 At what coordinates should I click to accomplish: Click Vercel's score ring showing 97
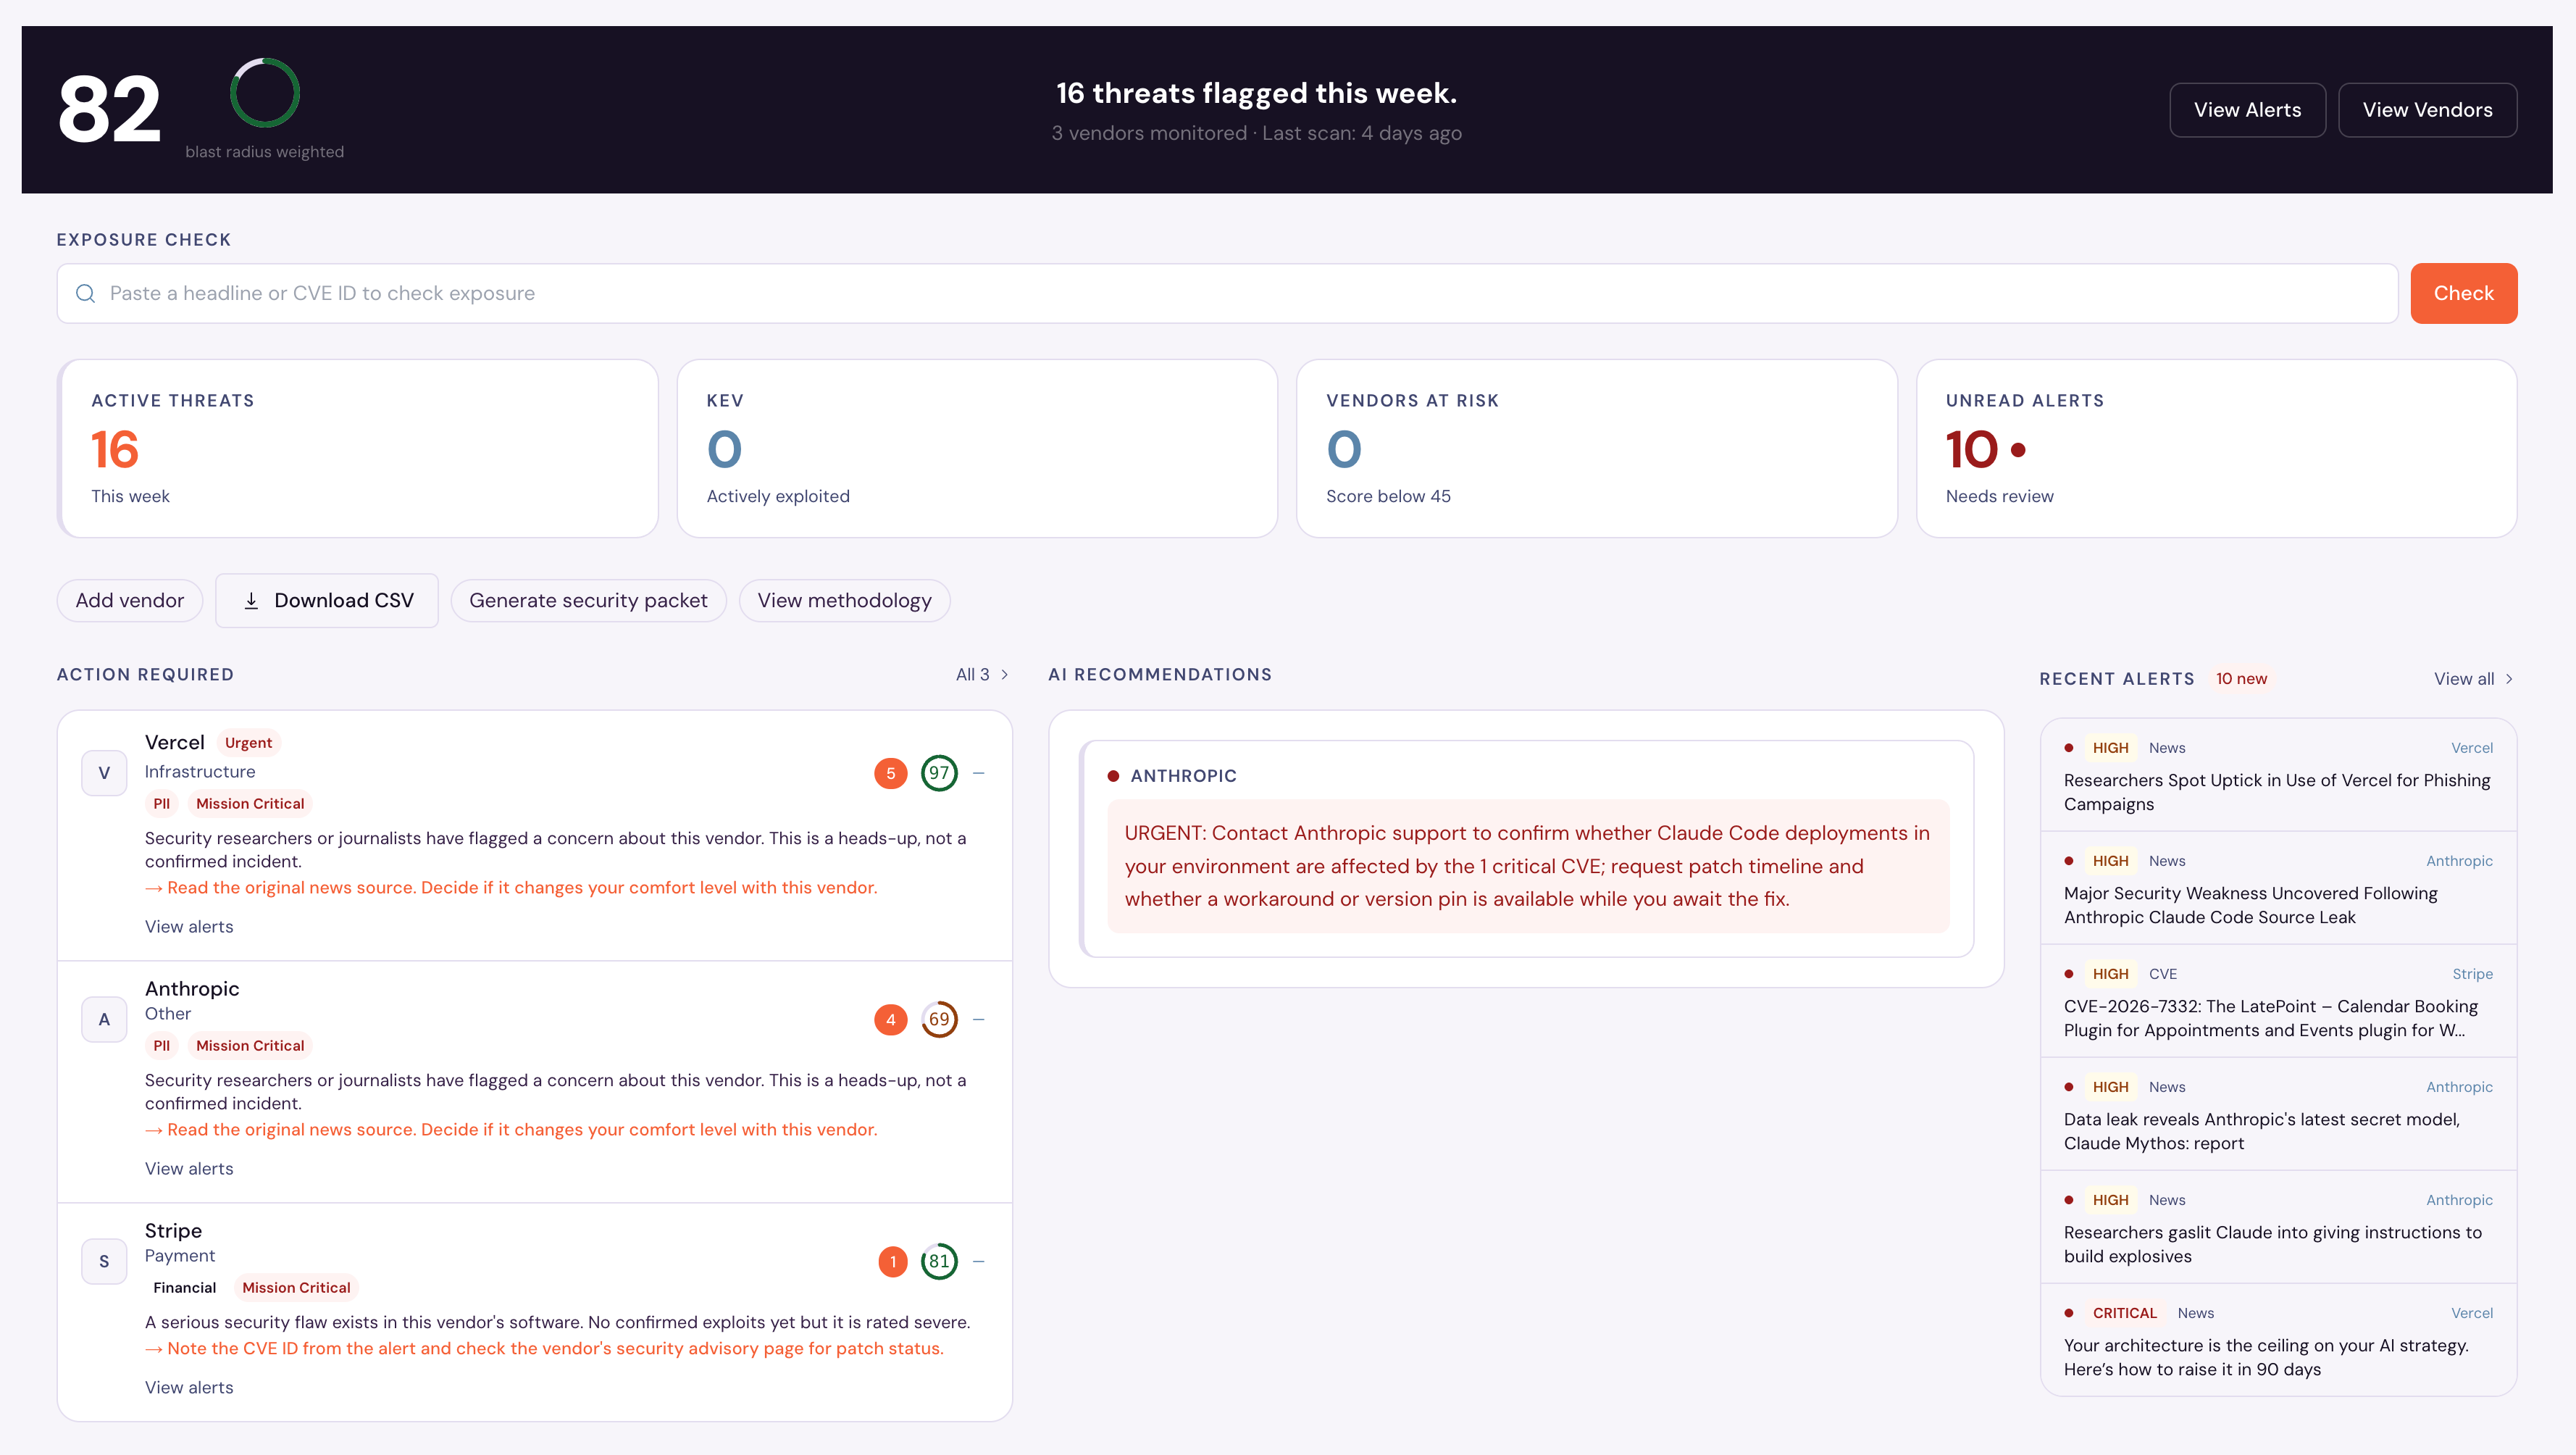click(939, 773)
